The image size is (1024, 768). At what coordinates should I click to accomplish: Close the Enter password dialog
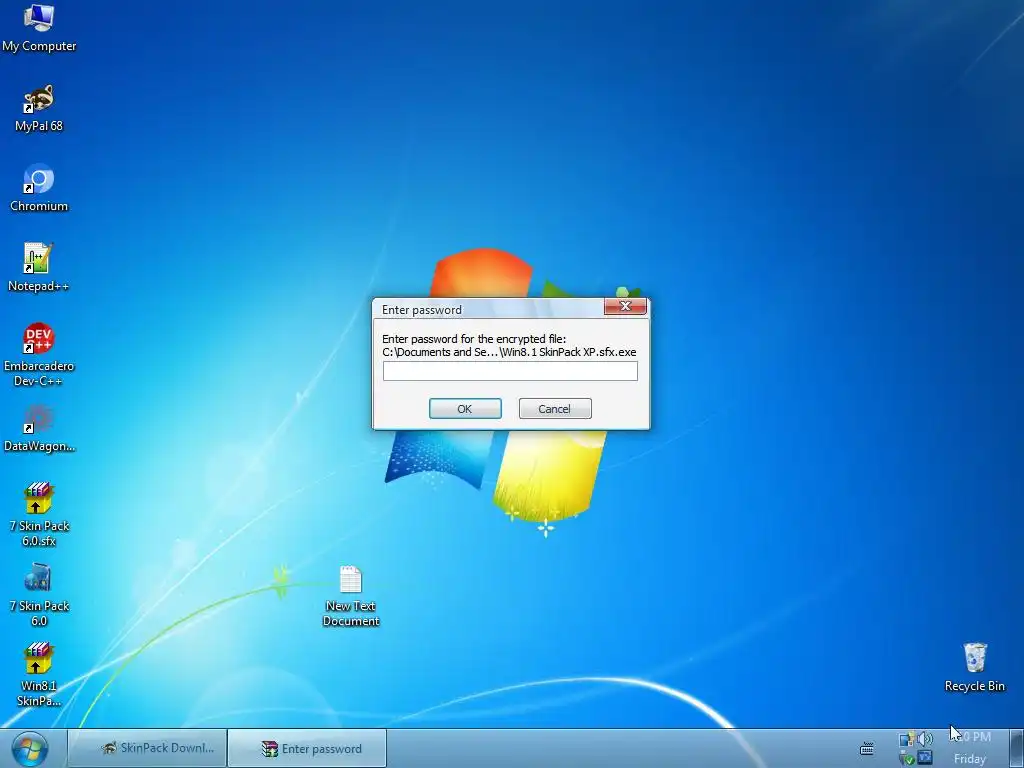(x=625, y=306)
